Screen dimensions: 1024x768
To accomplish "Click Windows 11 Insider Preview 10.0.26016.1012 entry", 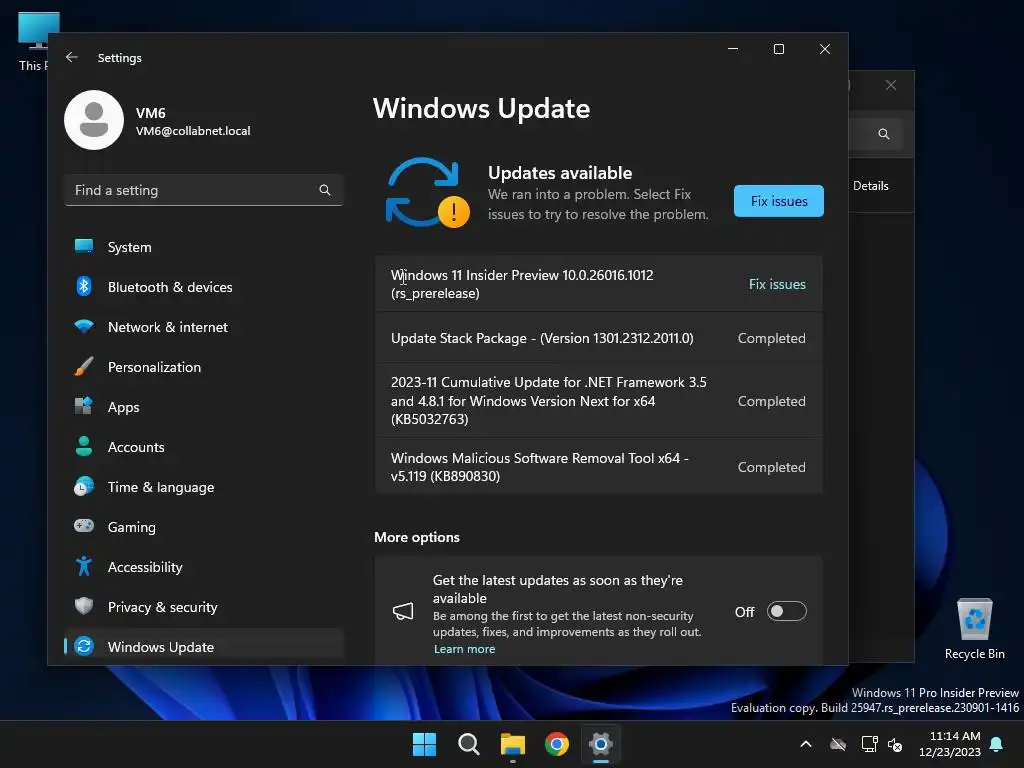I will coord(598,284).
